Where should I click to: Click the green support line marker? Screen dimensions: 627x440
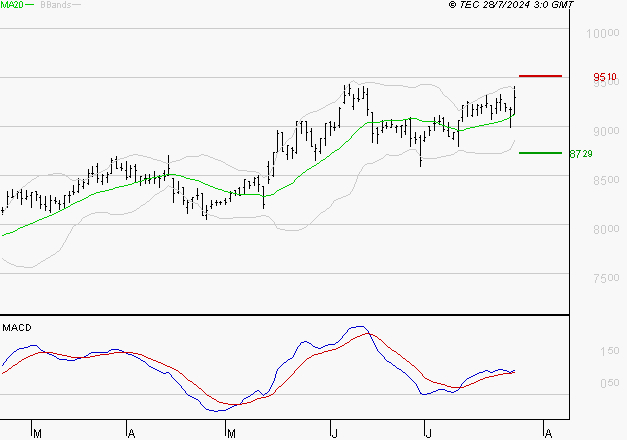[x=540, y=153]
